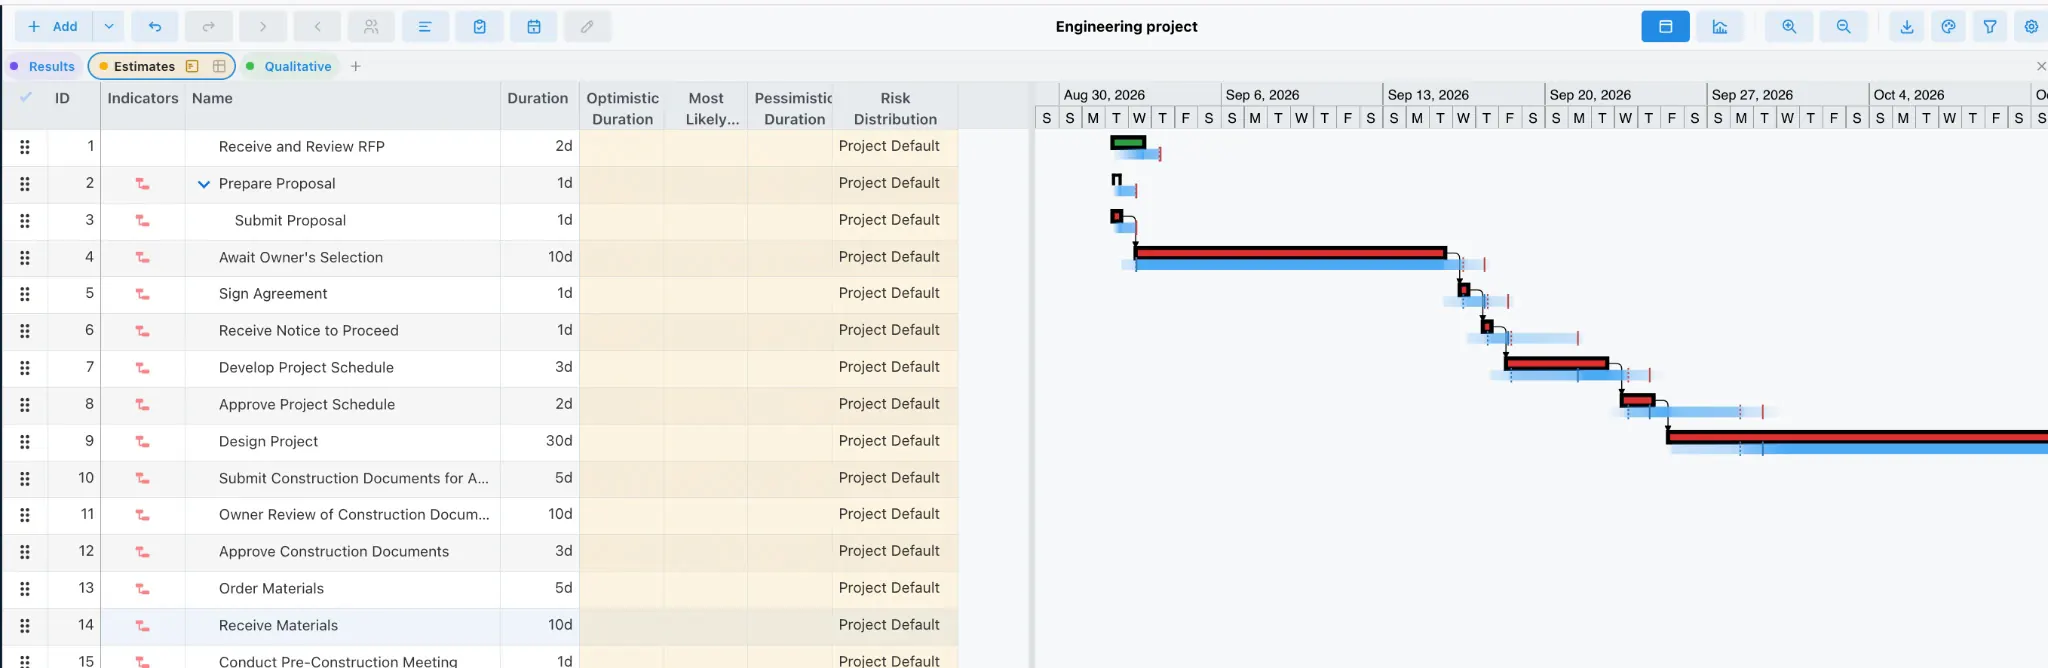Image resolution: width=2048 pixels, height=668 pixels.
Task: Select the Estimates tab
Action: (x=144, y=66)
